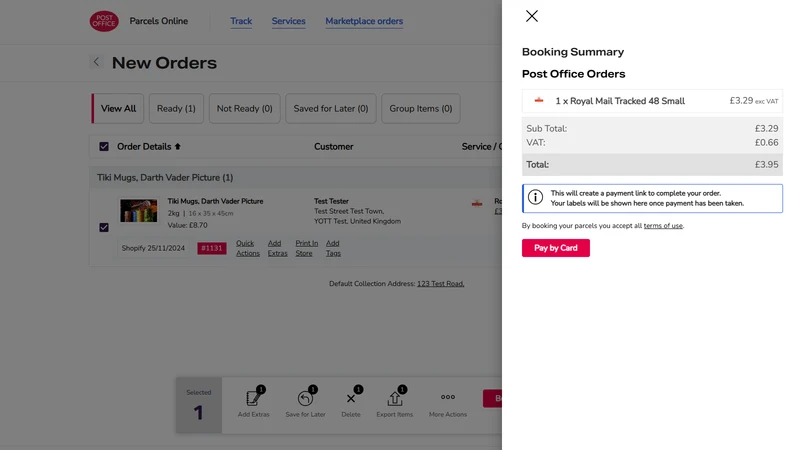Sort by the Order Details arrow icon
This screenshot has width=800, height=450.
tap(178, 146)
